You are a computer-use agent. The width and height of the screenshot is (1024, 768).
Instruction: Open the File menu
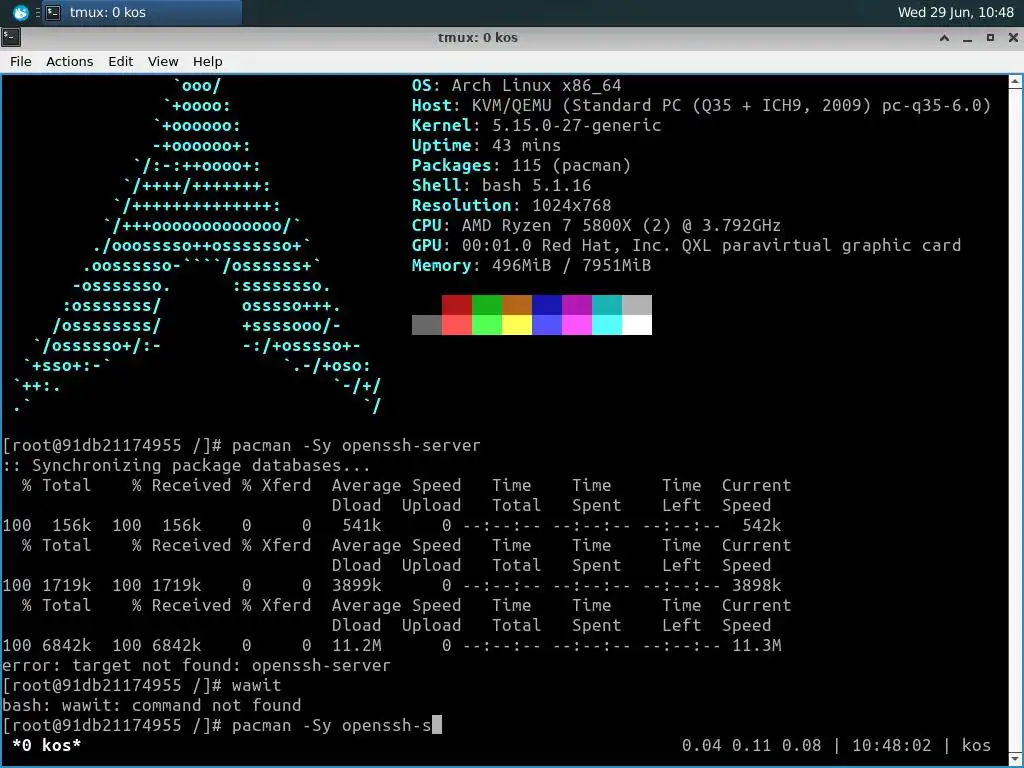click(20, 61)
